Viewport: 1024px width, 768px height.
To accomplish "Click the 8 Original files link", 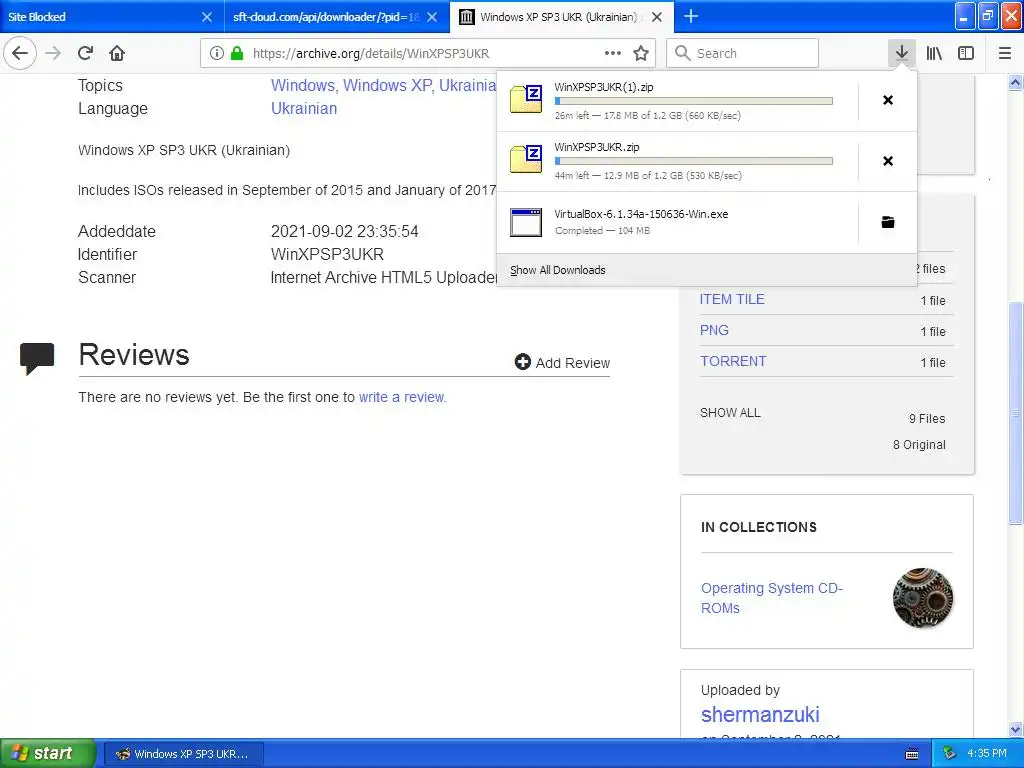I will (x=919, y=445).
